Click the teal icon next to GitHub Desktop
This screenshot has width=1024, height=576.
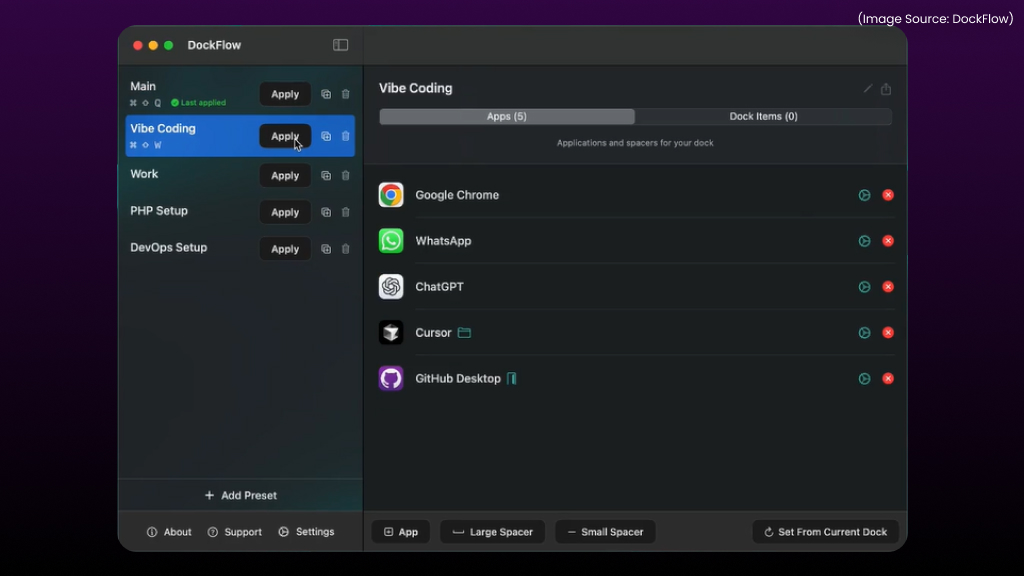[x=511, y=379]
